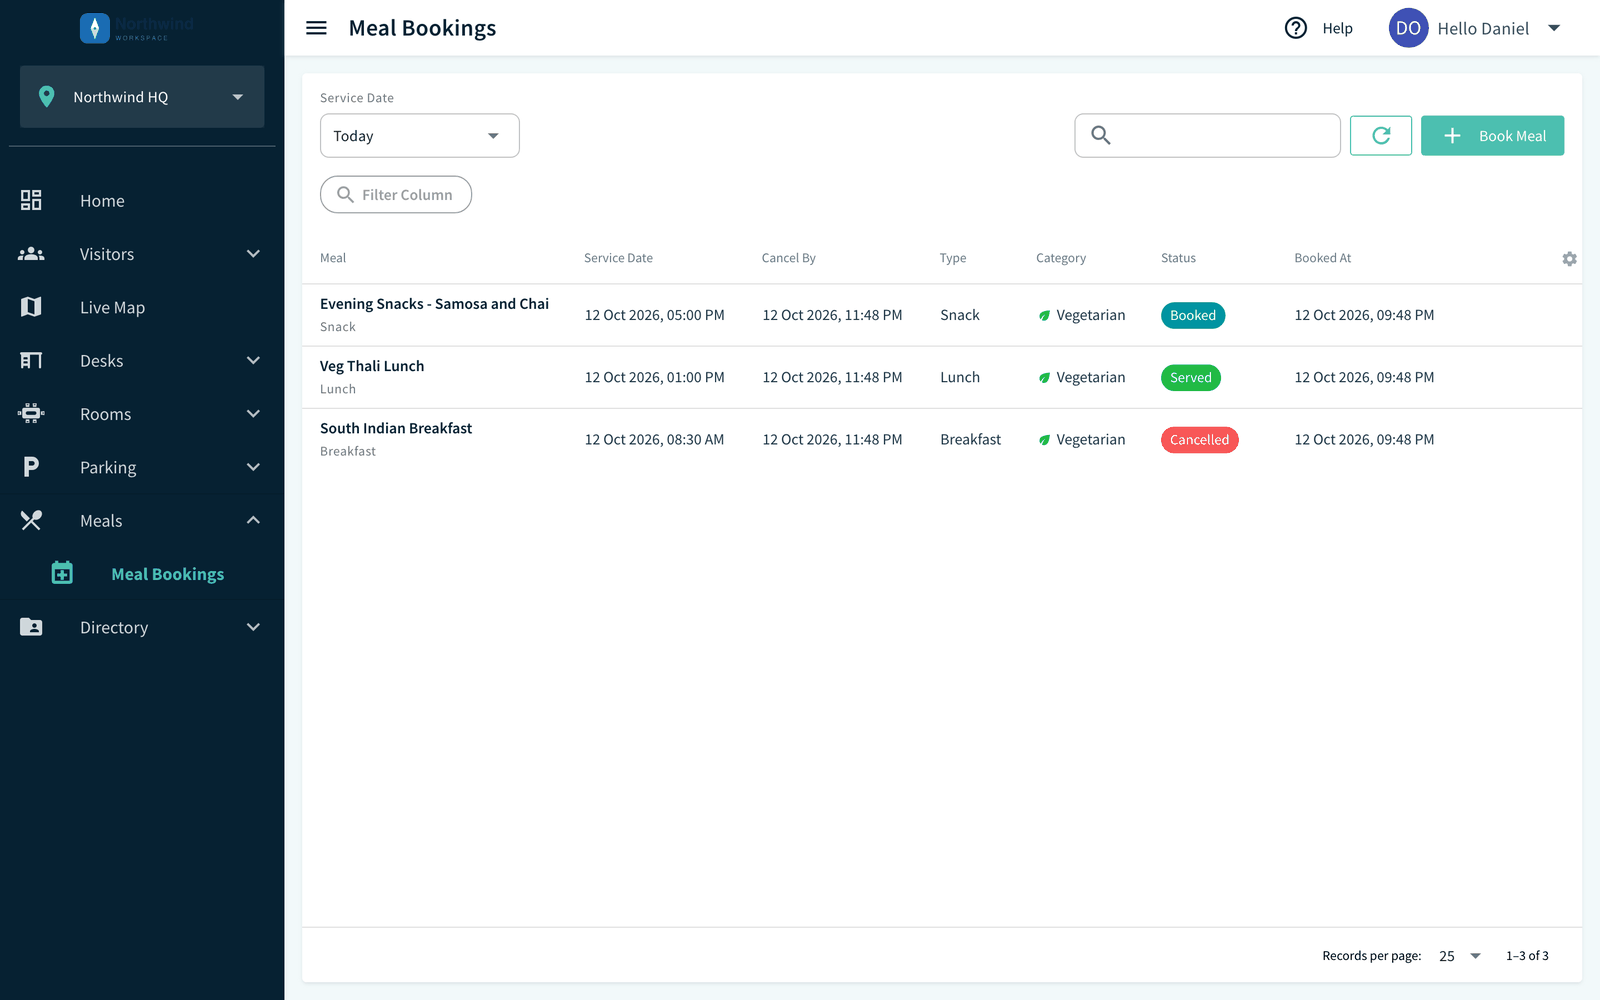The height and width of the screenshot is (1000, 1600).
Task: Click the Desks icon in sidebar
Action: coord(31,360)
